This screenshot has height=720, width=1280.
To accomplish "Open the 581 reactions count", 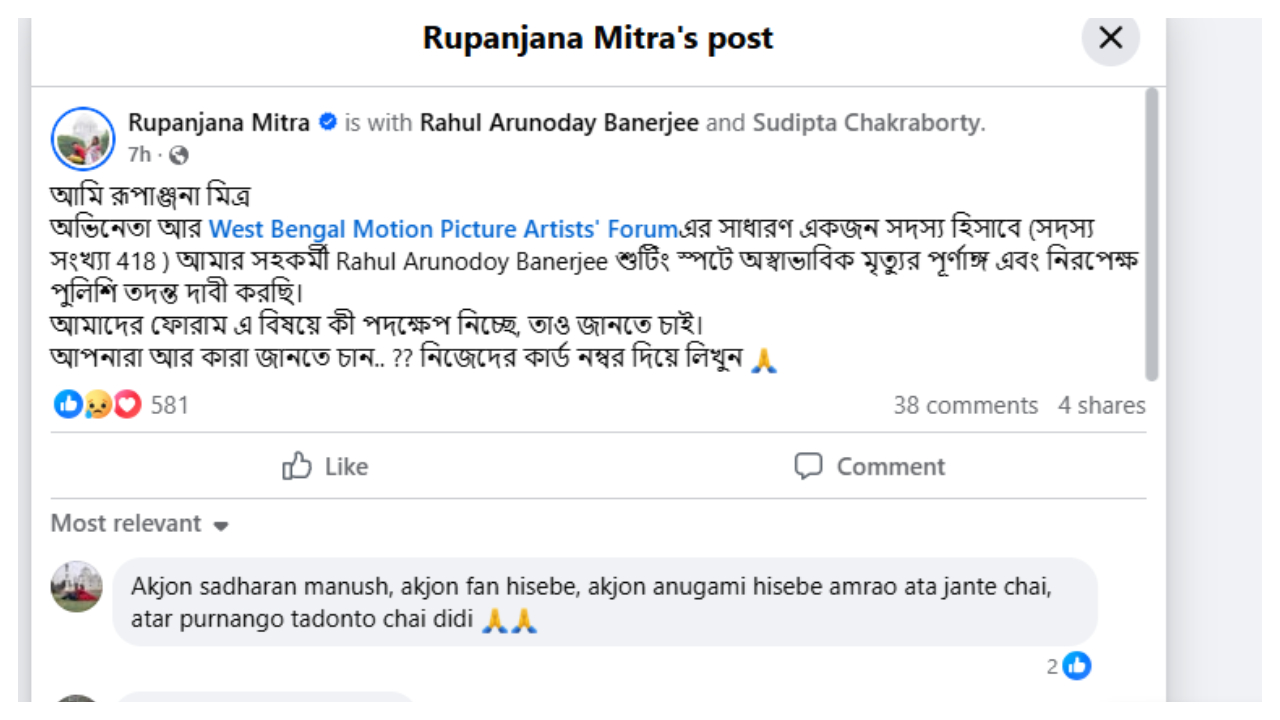I will [169, 405].
